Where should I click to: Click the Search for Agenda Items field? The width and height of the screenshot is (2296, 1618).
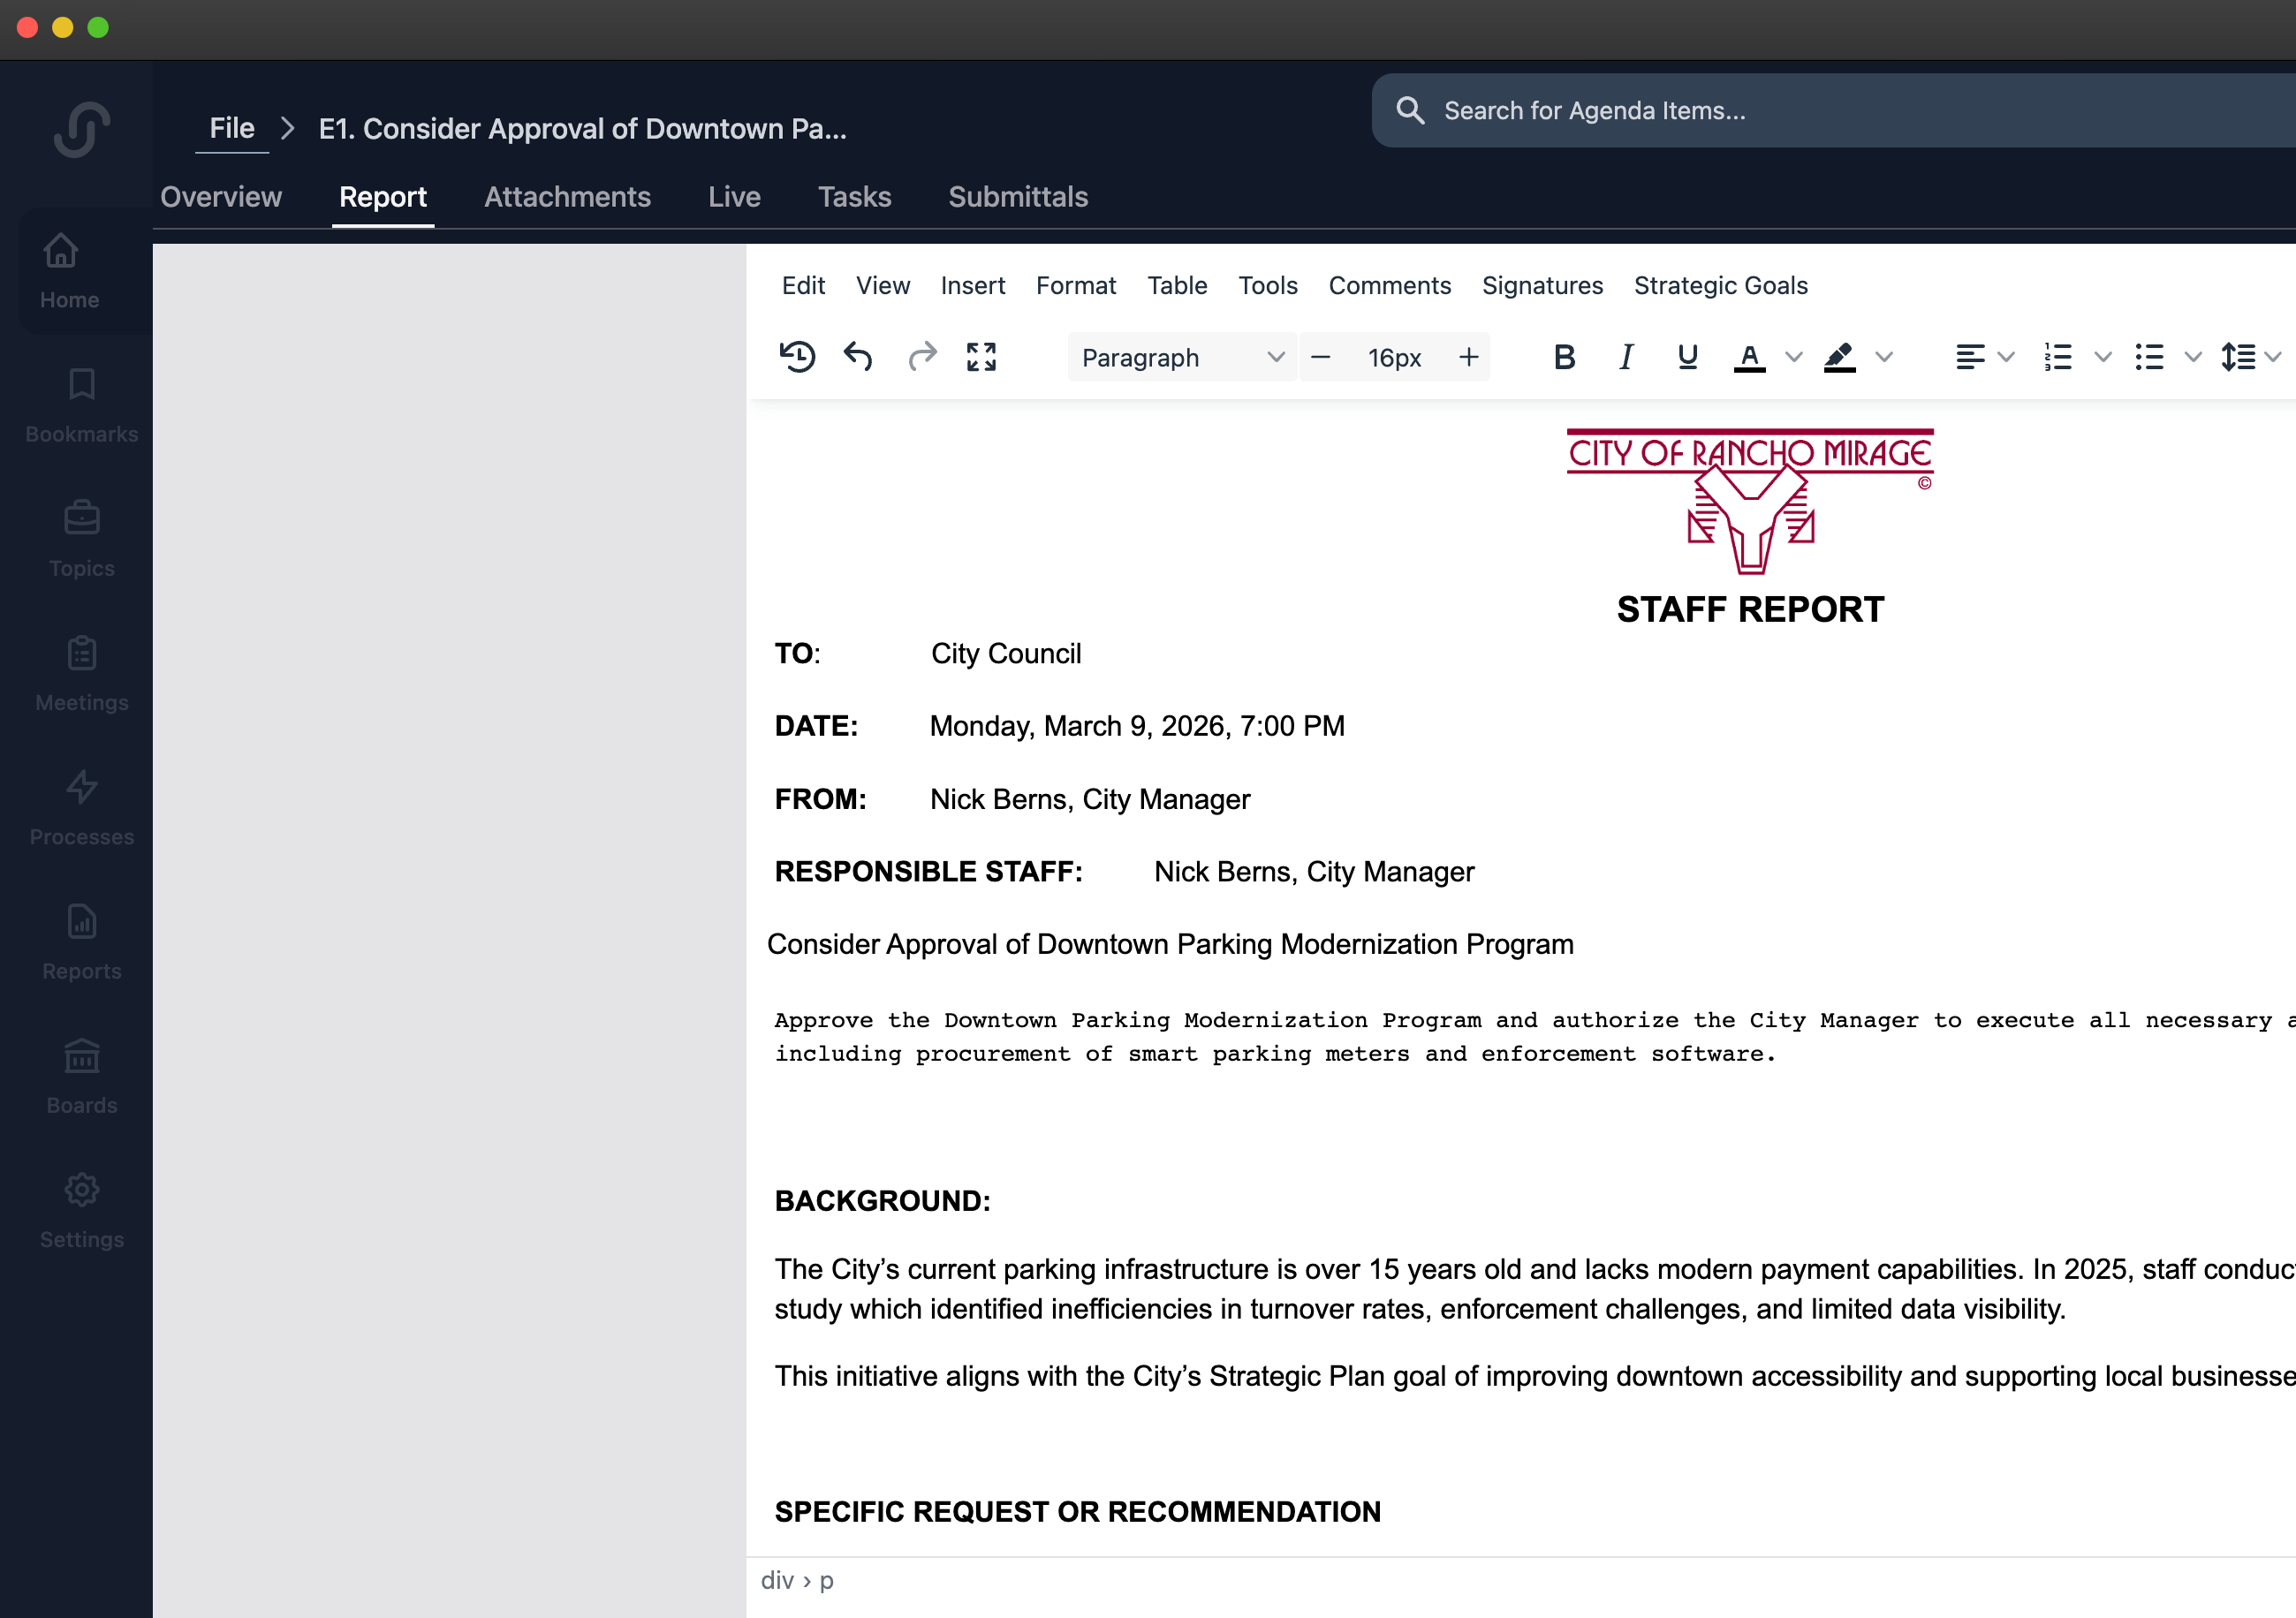1800,111
